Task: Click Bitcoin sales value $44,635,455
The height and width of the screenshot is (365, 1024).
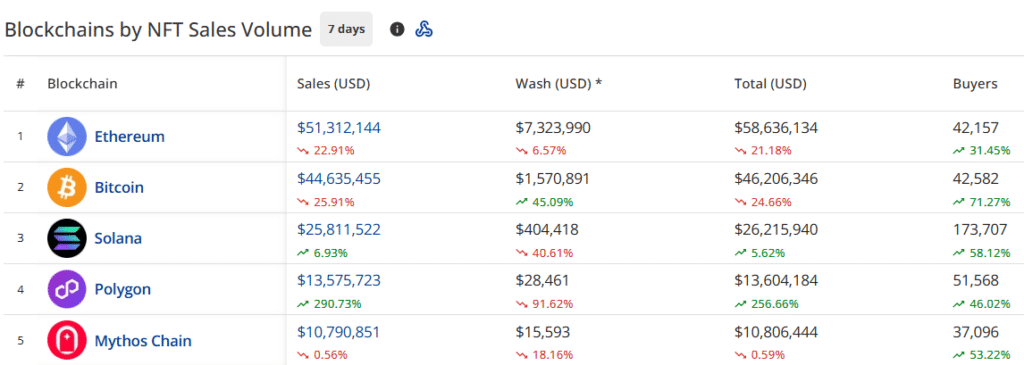Action: pos(339,179)
